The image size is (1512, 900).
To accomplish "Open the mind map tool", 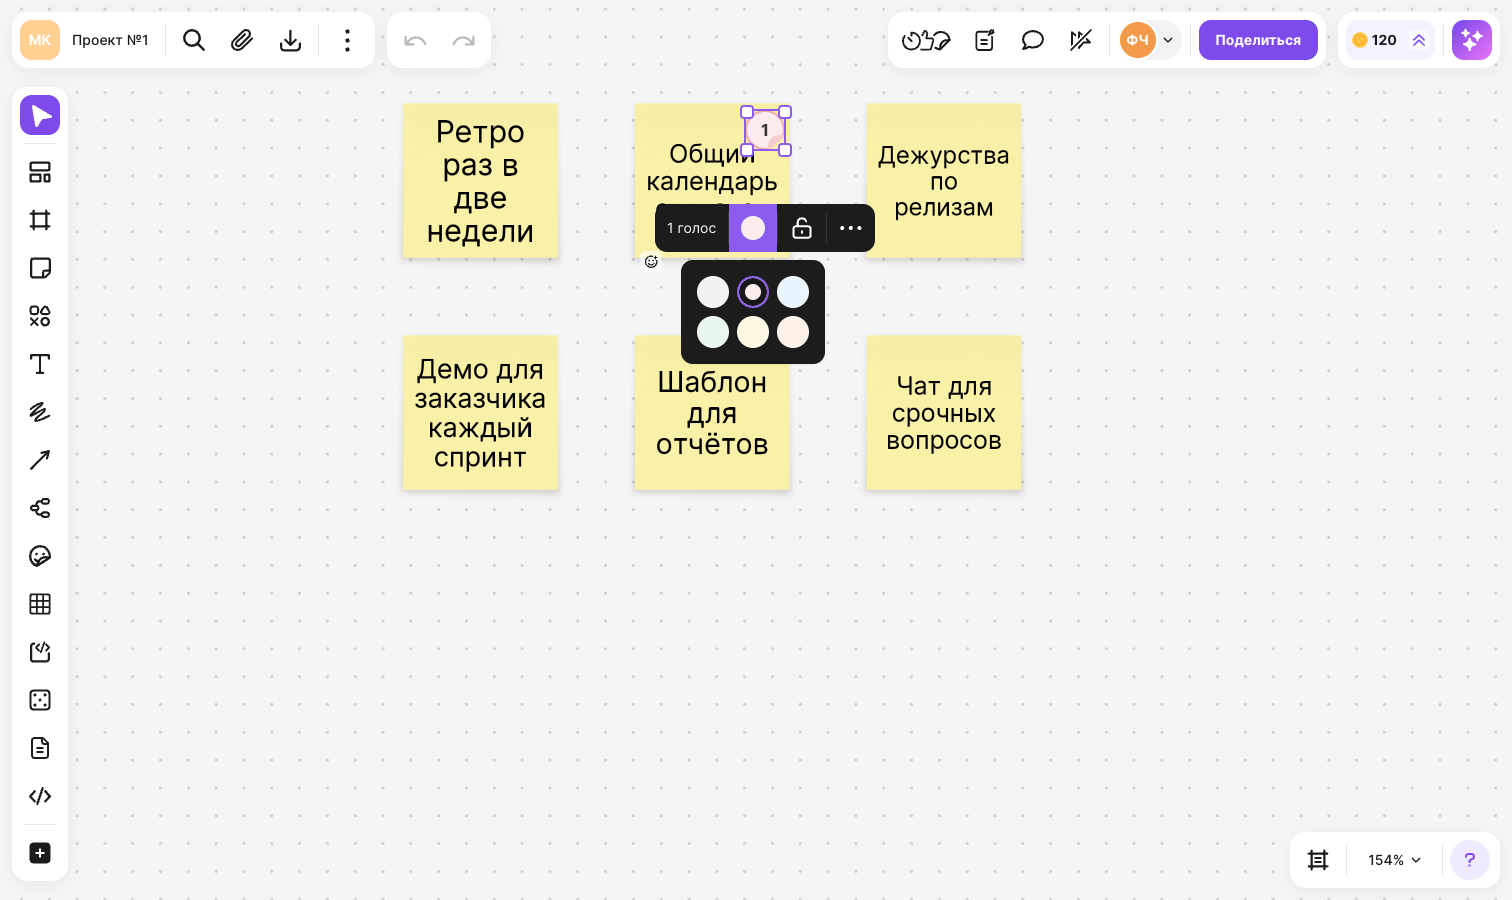I will pyautogui.click(x=40, y=508).
